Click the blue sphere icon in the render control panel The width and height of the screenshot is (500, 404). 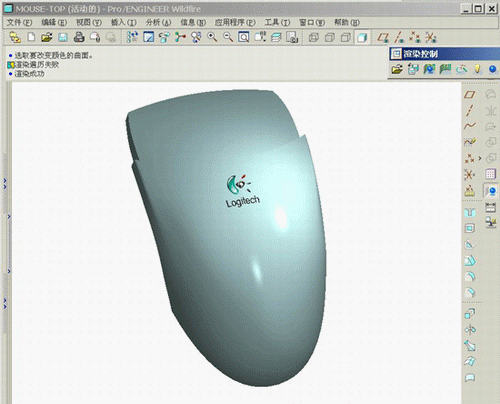[x=492, y=69]
